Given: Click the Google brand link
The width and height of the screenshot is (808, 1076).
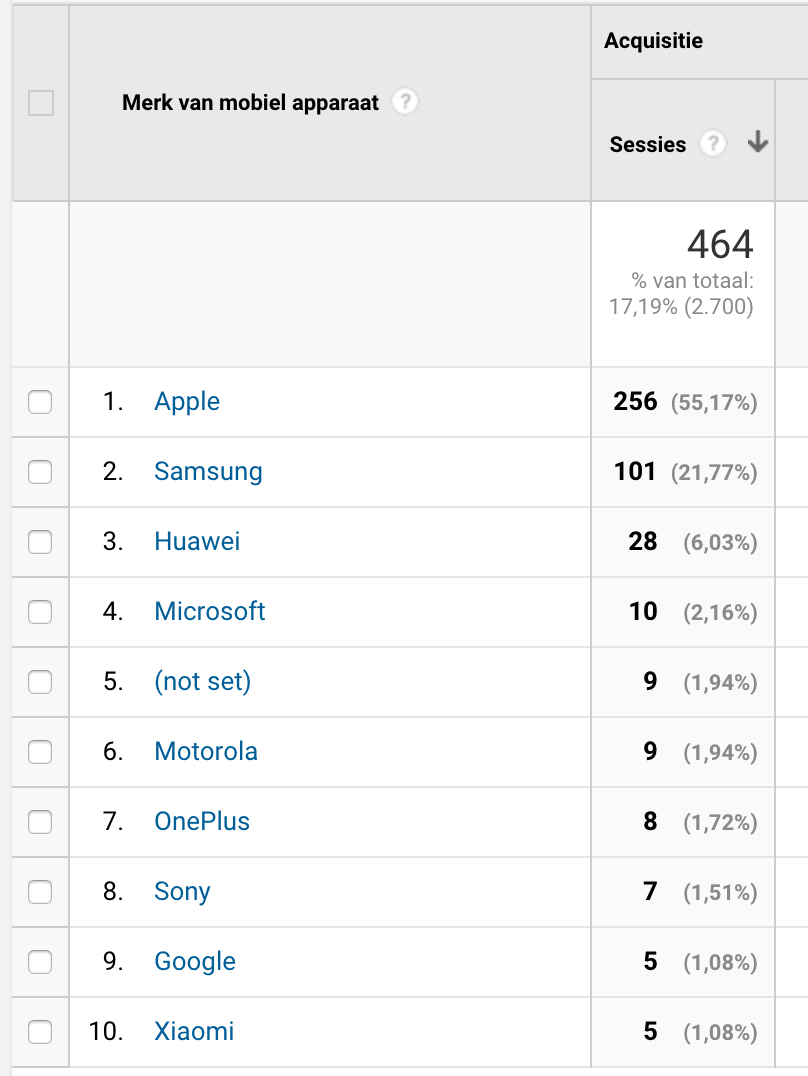Looking at the screenshot, I should tap(195, 962).
